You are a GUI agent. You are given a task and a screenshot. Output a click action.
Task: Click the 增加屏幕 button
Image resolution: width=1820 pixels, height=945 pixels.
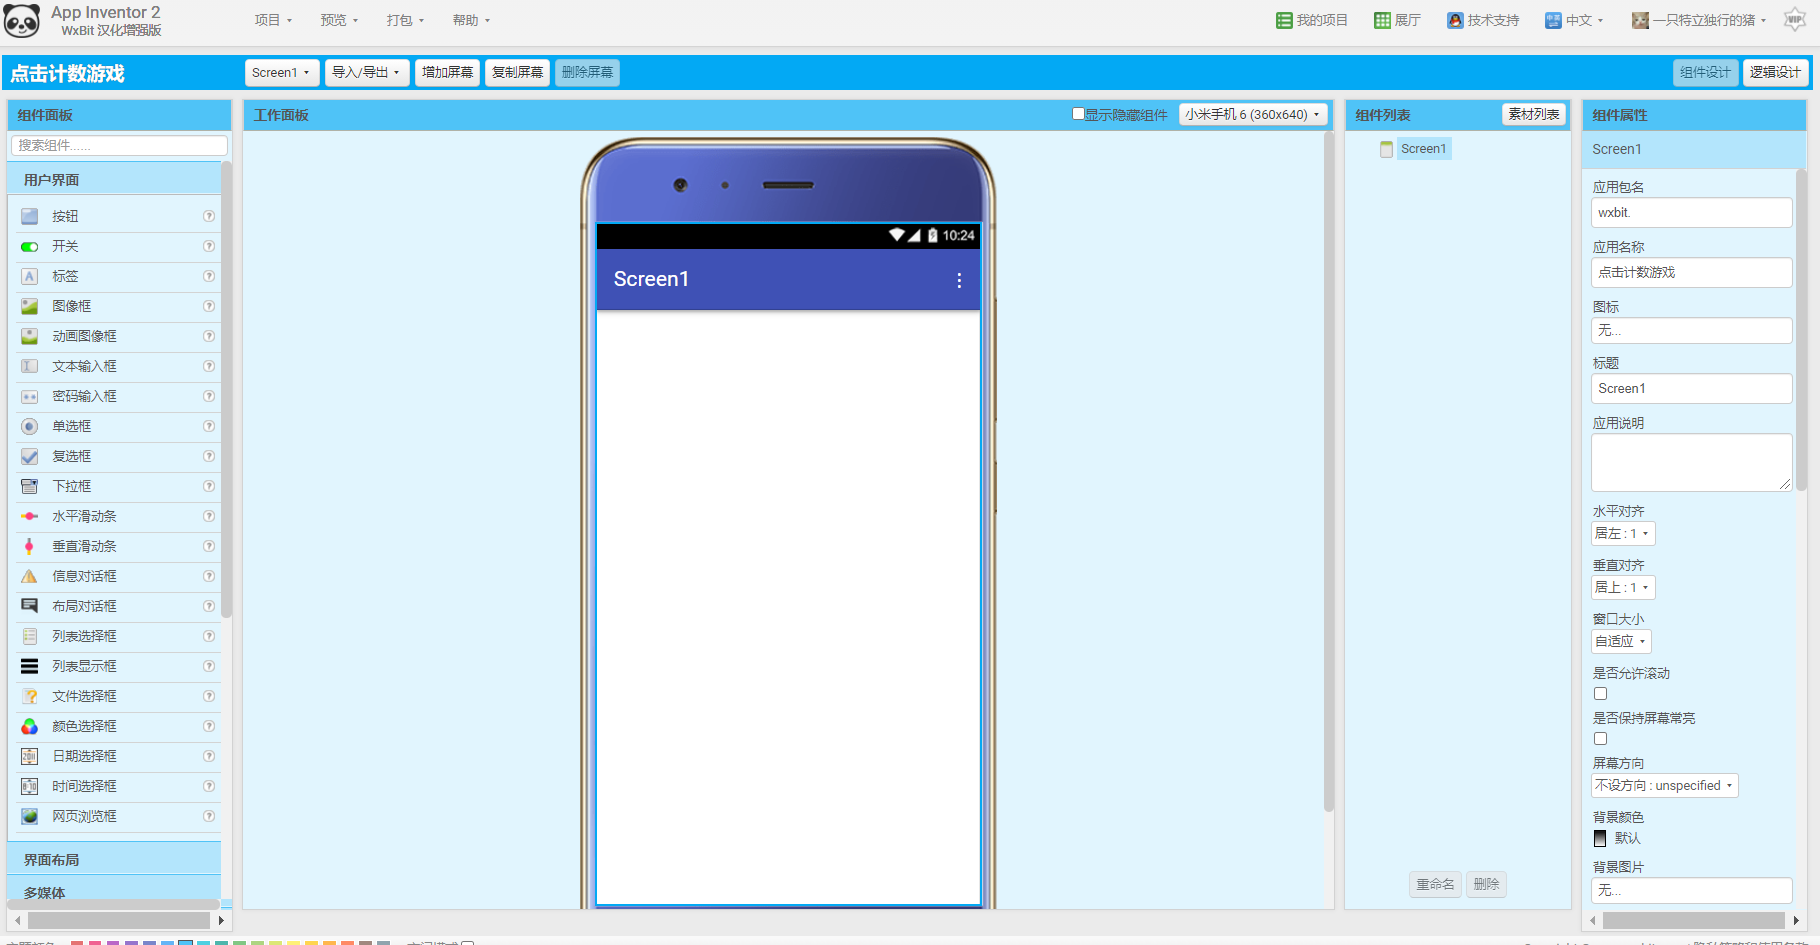[x=447, y=72]
